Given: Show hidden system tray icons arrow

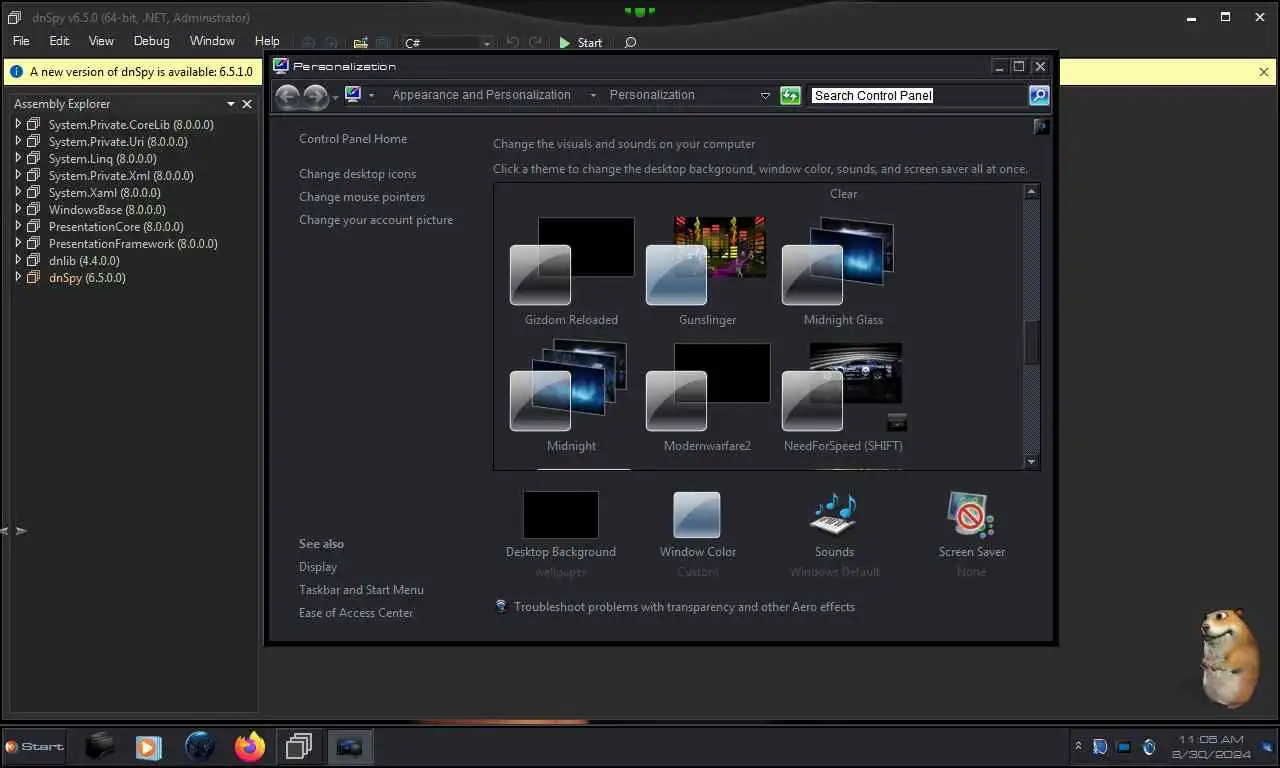Looking at the screenshot, I should pos(1078,746).
